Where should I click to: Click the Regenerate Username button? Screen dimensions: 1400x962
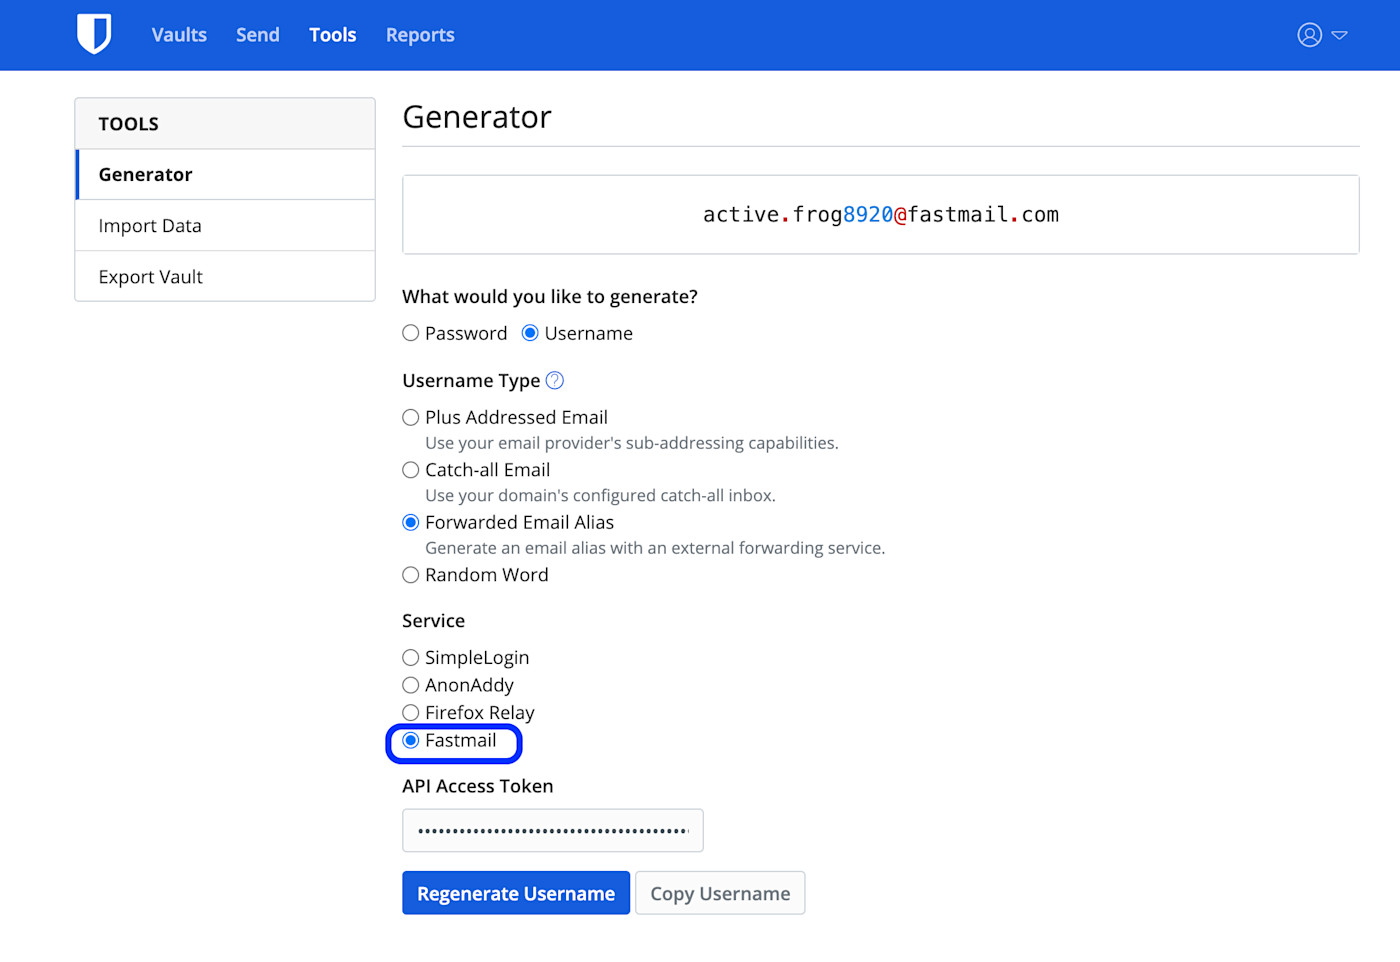coord(516,893)
